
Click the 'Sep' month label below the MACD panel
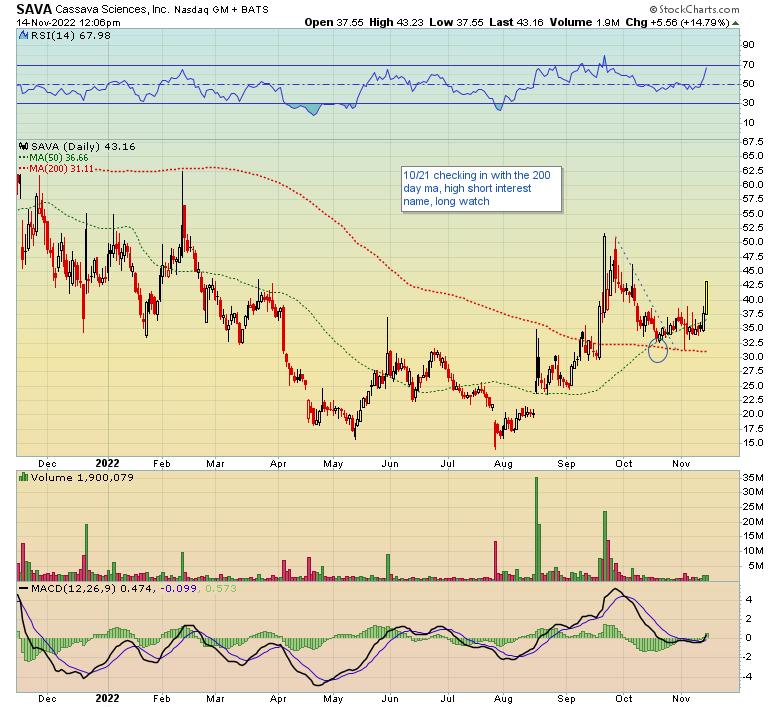point(566,699)
